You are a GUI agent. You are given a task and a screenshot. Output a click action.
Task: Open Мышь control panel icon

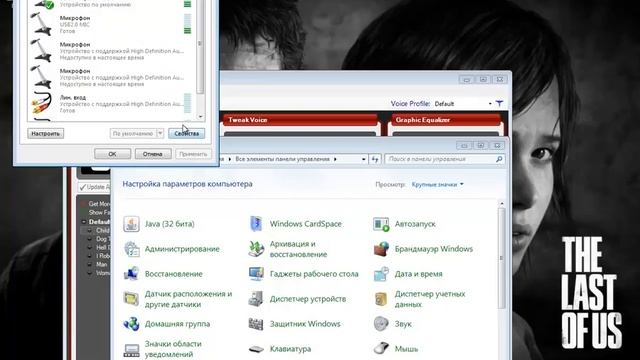381,349
